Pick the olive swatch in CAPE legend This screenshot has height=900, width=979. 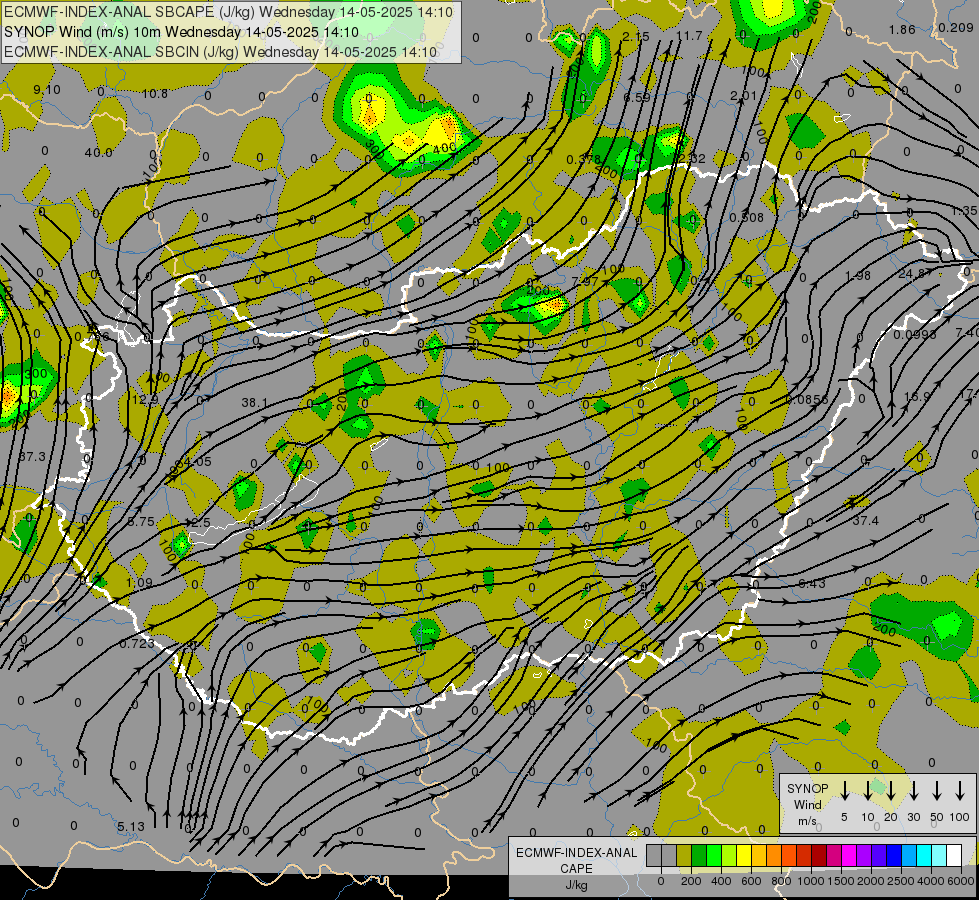684,855
